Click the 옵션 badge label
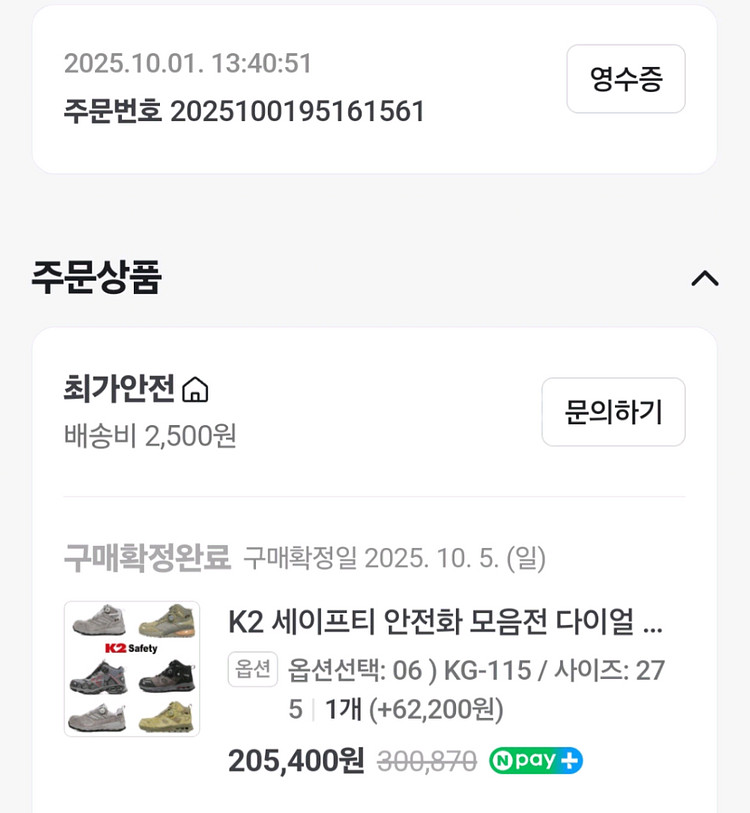750x813 pixels. 252,670
